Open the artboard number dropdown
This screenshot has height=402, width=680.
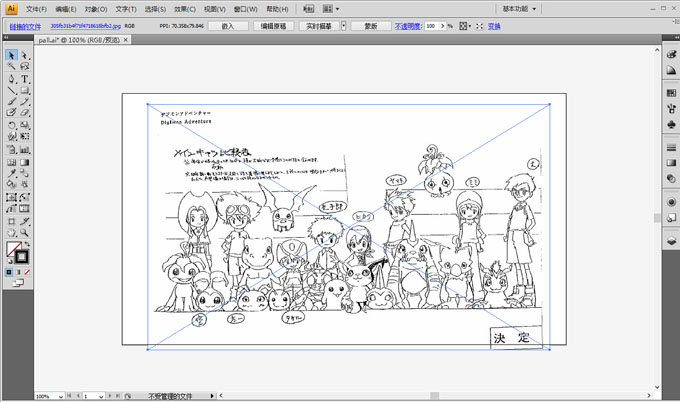(101, 396)
